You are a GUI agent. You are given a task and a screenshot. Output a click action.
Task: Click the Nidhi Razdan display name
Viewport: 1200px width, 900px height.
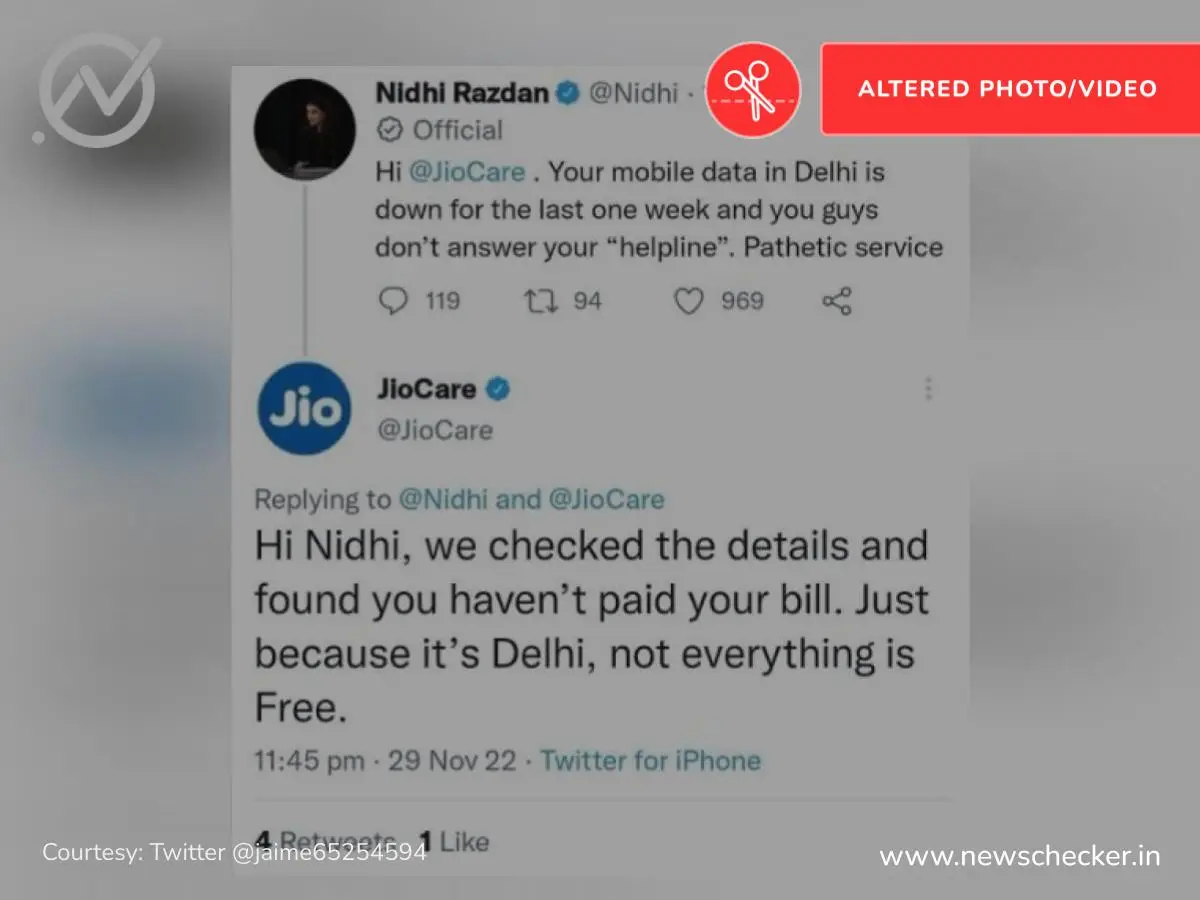point(462,93)
